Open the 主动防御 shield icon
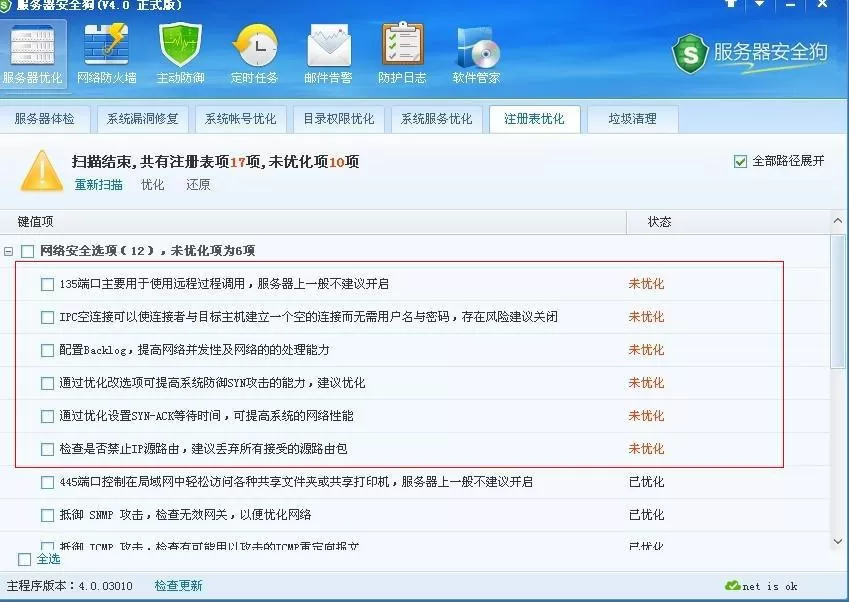 click(x=180, y=54)
